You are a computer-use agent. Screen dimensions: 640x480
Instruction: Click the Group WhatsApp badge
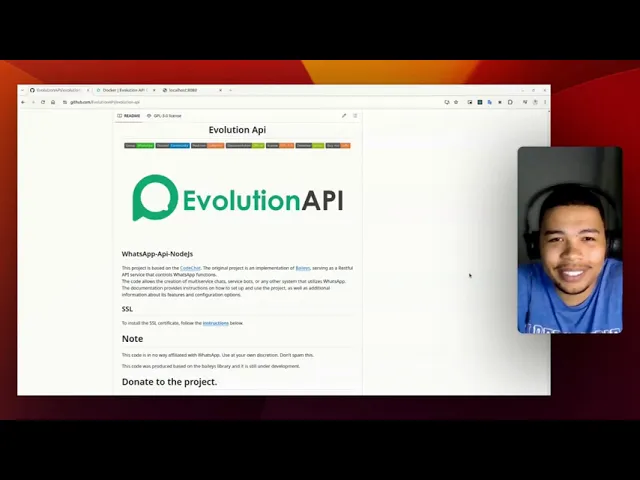pyautogui.click(x=139, y=146)
